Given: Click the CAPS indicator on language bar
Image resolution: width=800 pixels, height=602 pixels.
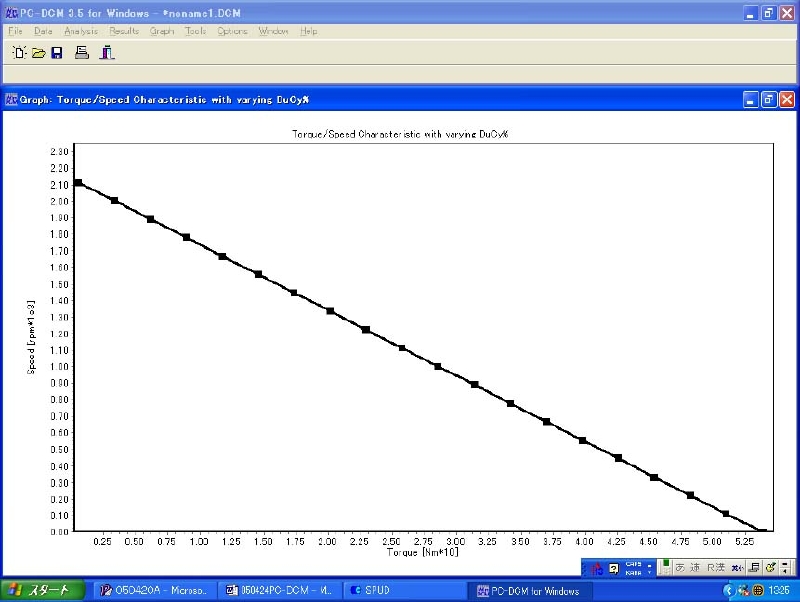Looking at the screenshot, I should pyautogui.click(x=633, y=564).
